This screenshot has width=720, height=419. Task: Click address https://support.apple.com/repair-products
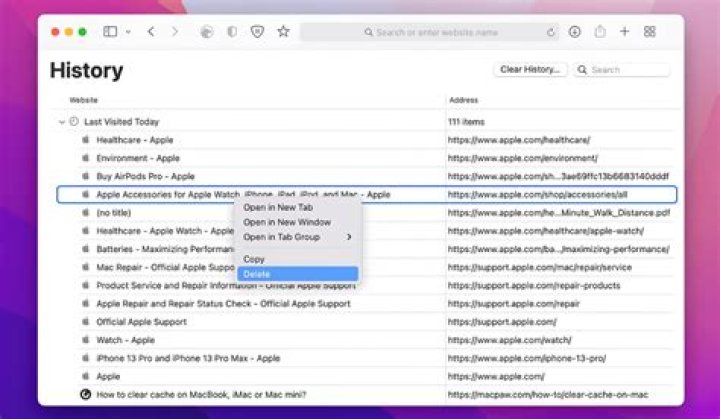pyautogui.click(x=534, y=285)
